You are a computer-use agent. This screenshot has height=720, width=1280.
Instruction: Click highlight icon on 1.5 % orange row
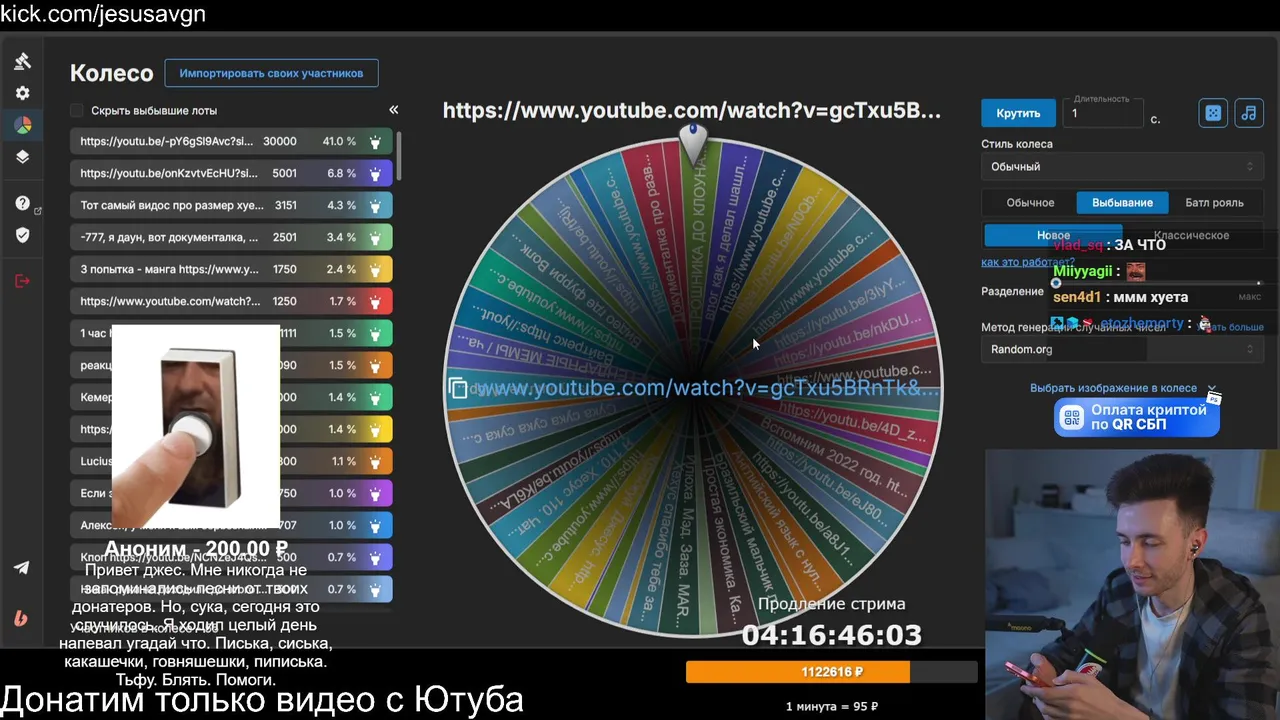point(375,366)
